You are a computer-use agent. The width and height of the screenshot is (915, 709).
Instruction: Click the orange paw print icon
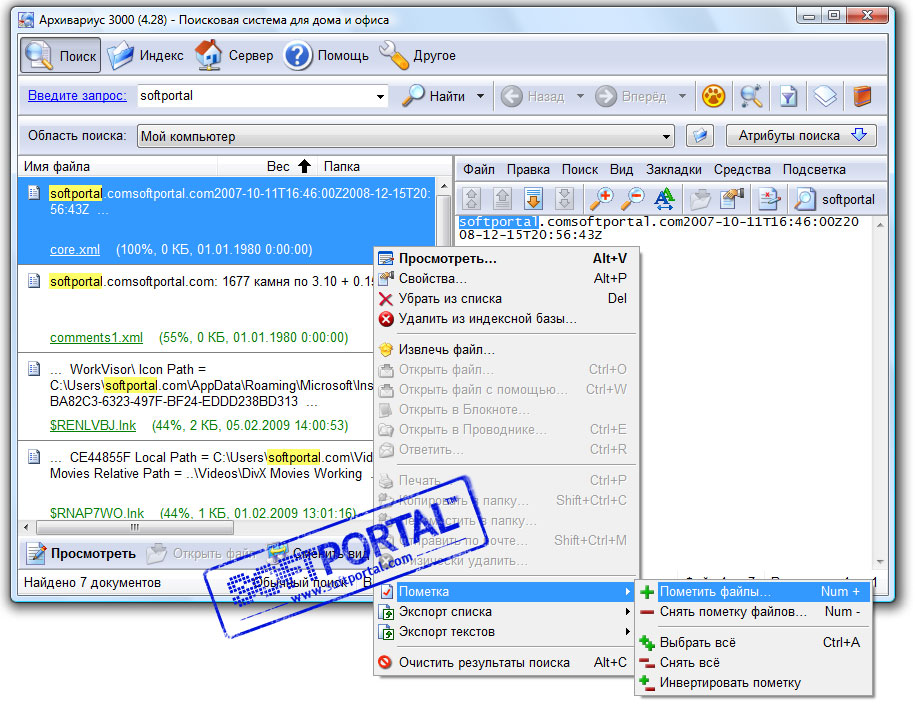coord(713,96)
